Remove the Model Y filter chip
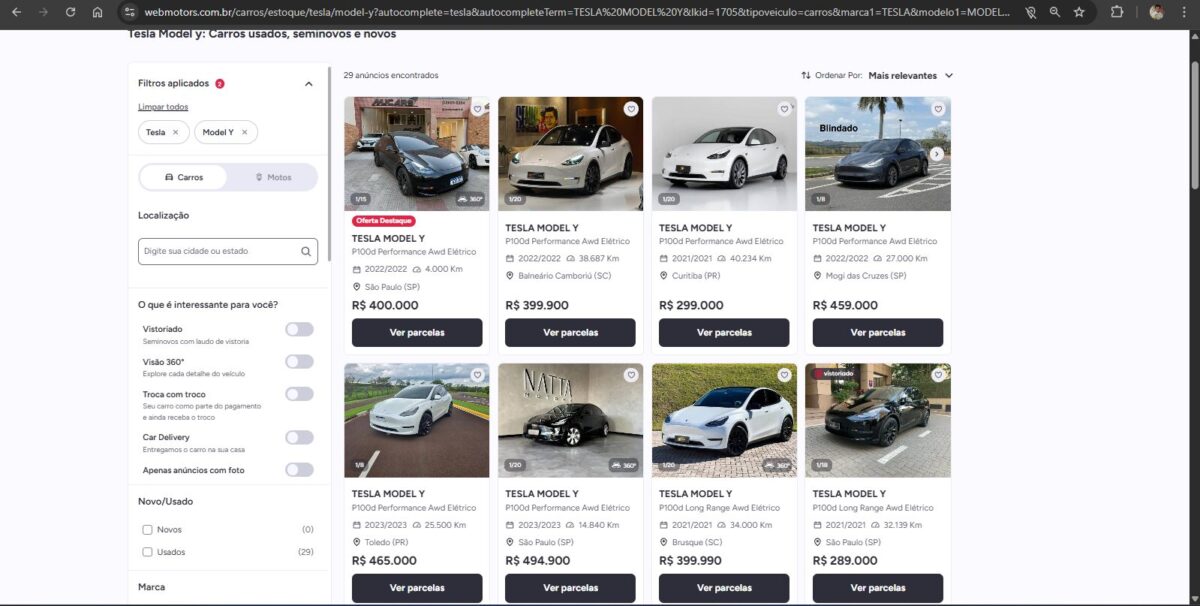1200x606 pixels. (x=244, y=132)
